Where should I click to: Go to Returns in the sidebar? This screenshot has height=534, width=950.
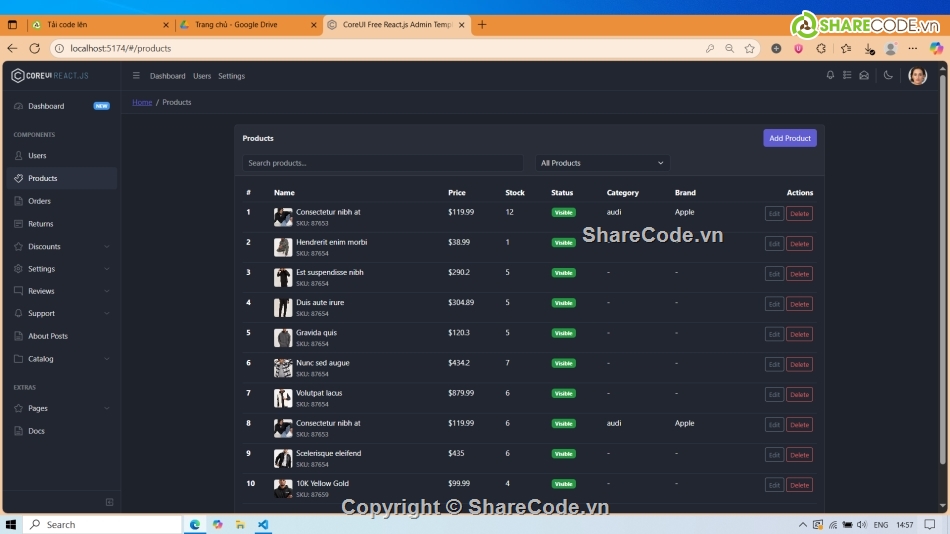(x=41, y=224)
